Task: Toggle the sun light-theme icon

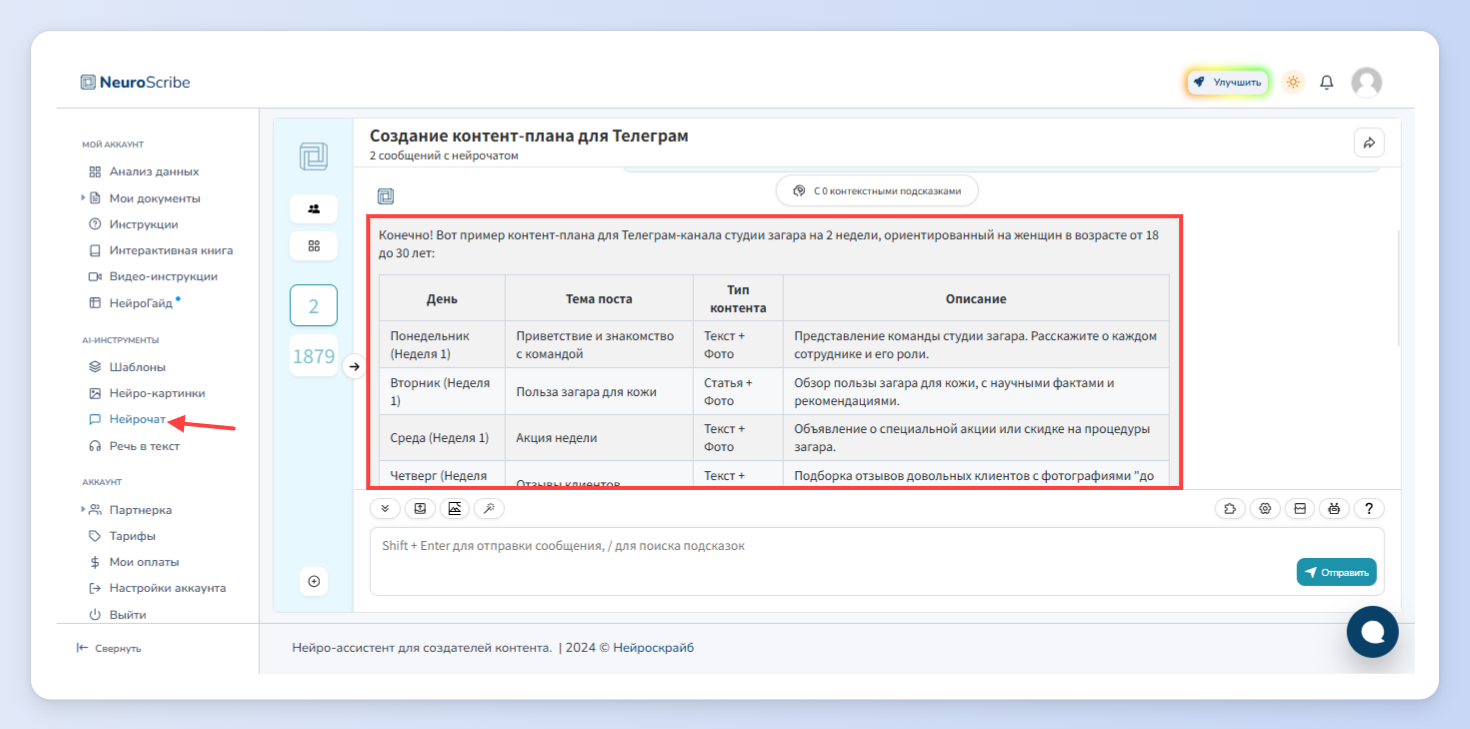Action: [1293, 82]
